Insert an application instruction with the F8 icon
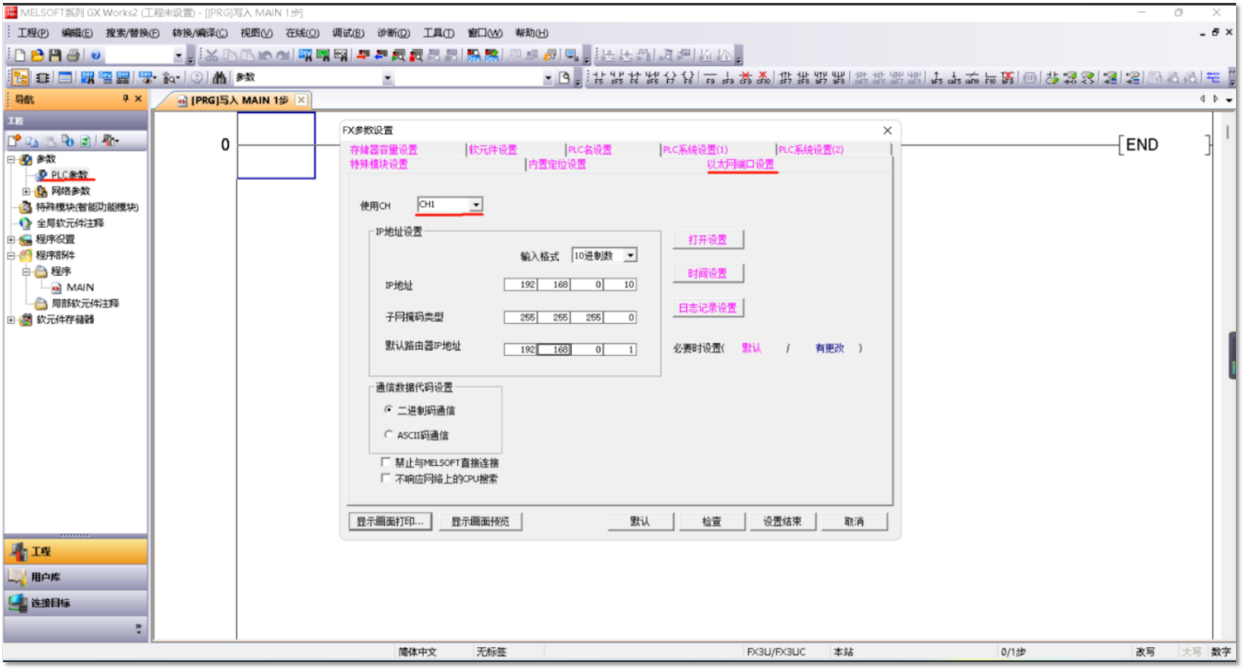The image size is (1245, 671). pos(690,77)
